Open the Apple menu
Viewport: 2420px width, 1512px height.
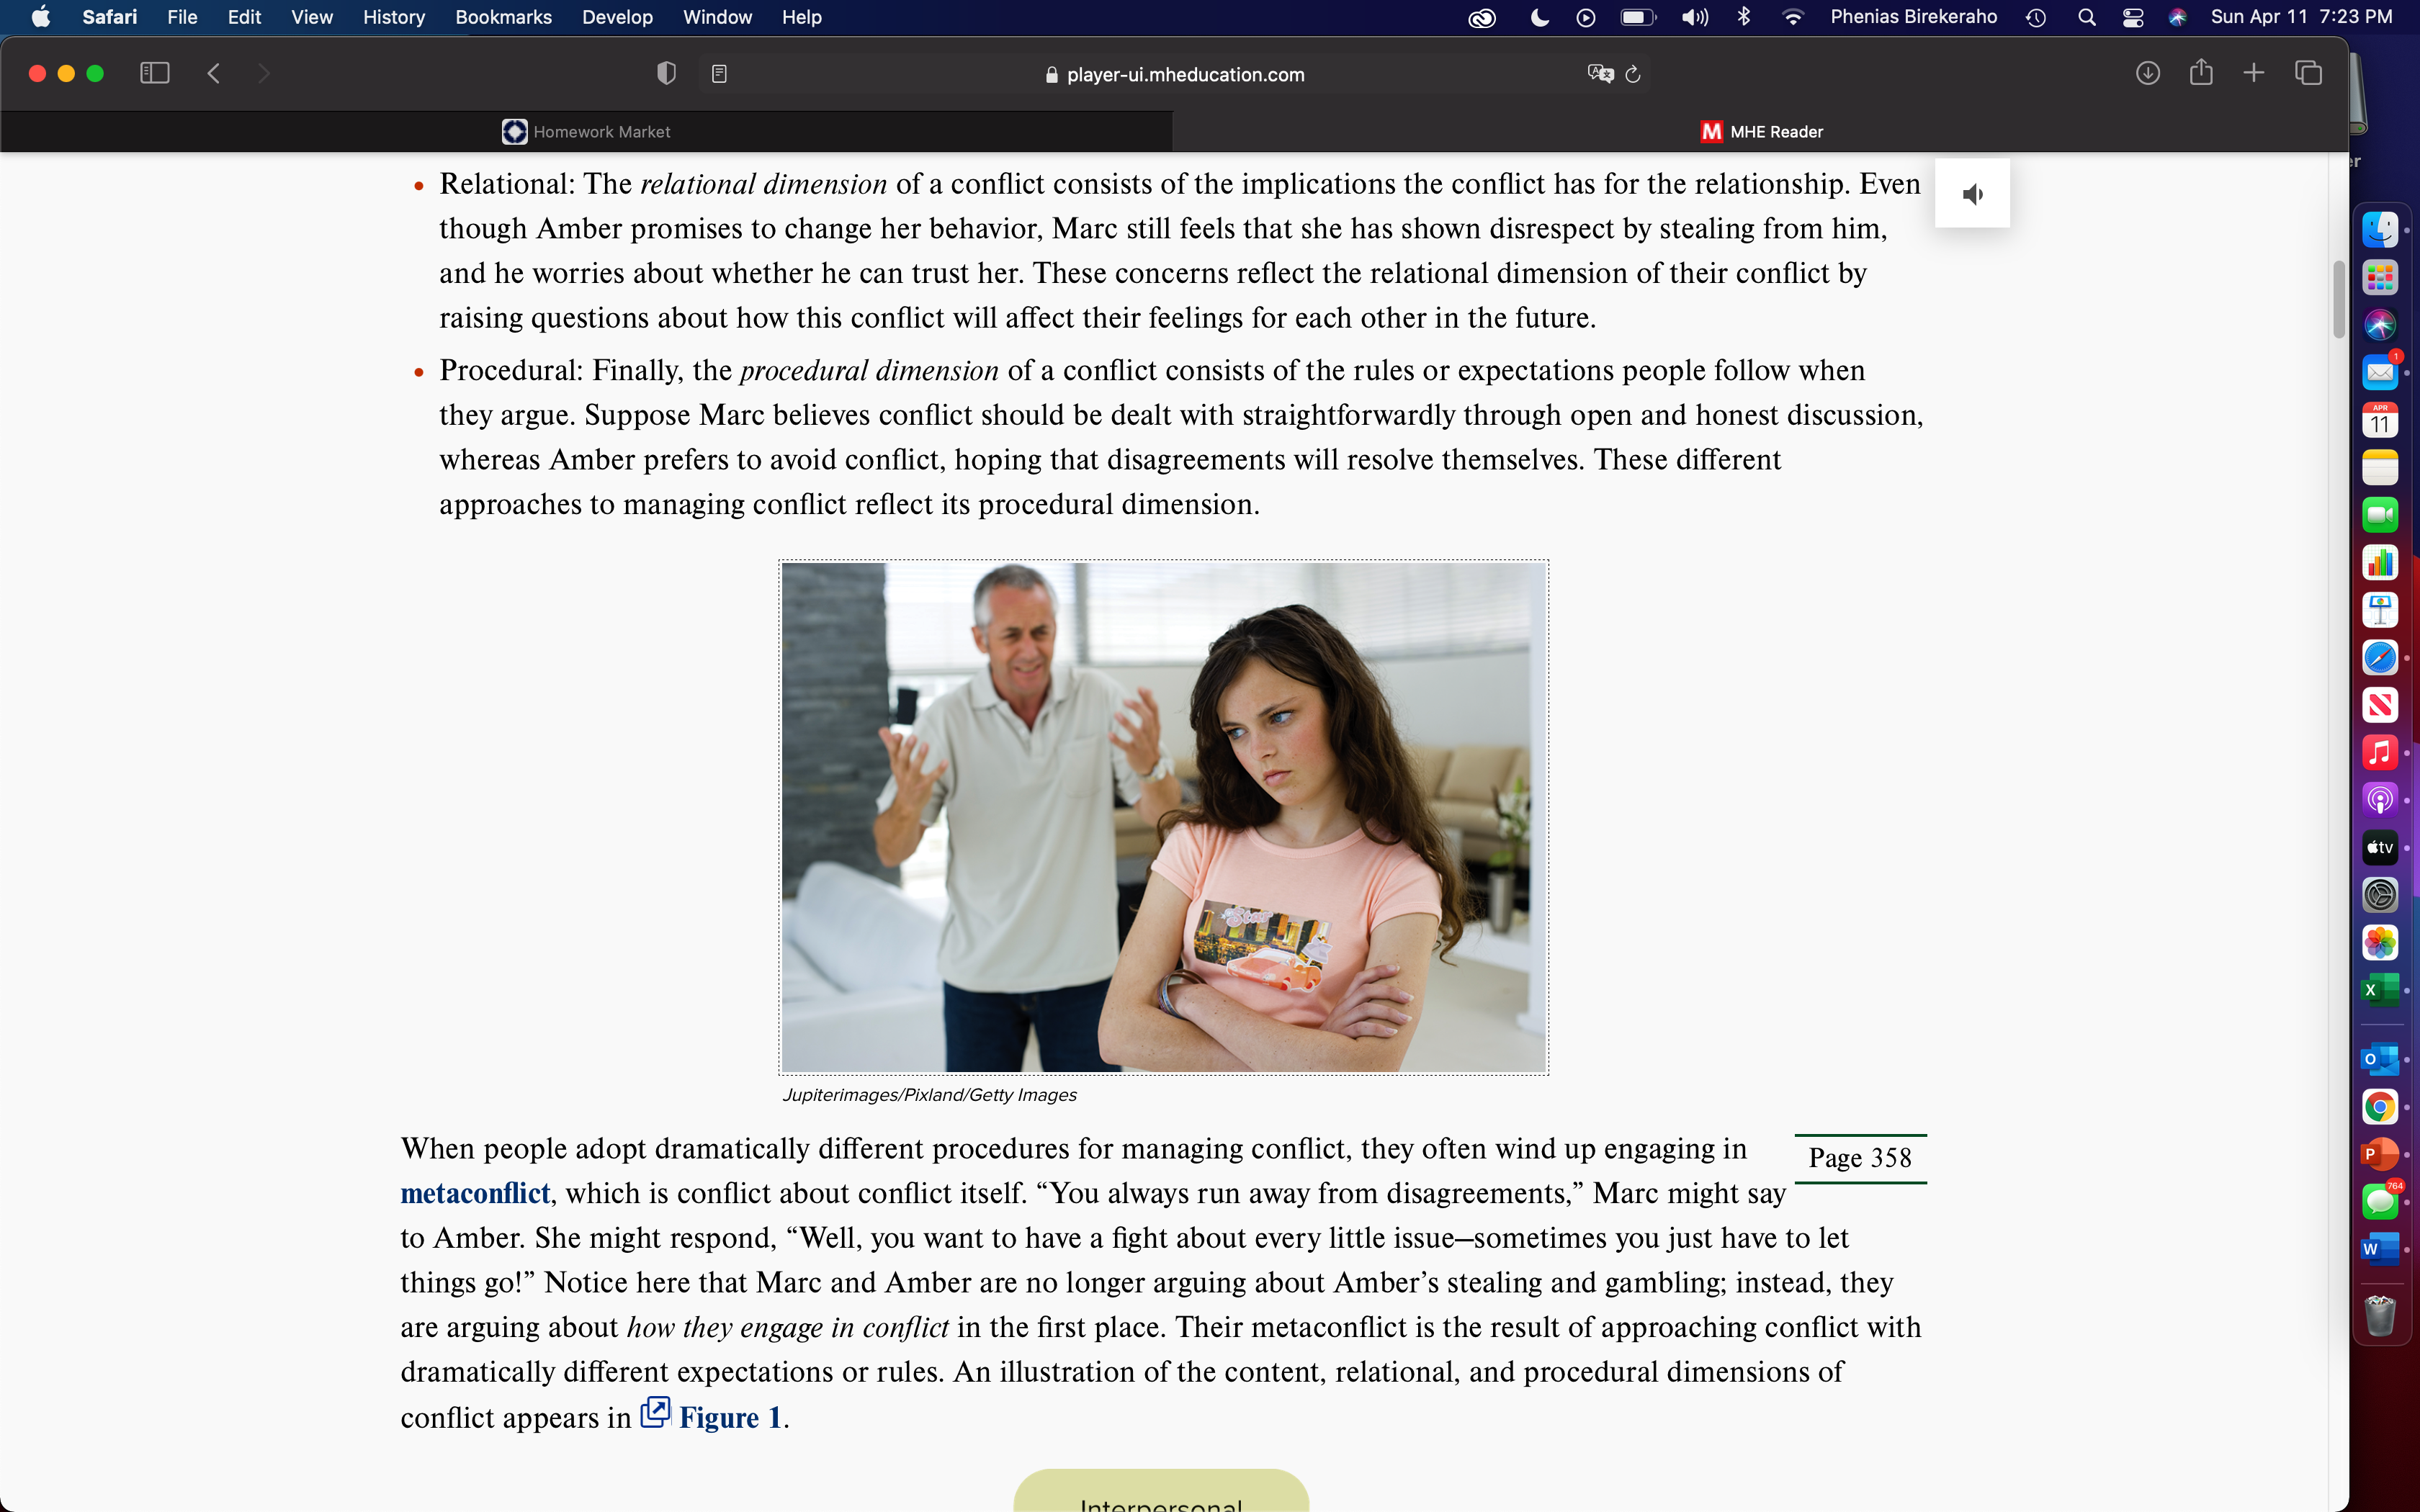tap(41, 17)
